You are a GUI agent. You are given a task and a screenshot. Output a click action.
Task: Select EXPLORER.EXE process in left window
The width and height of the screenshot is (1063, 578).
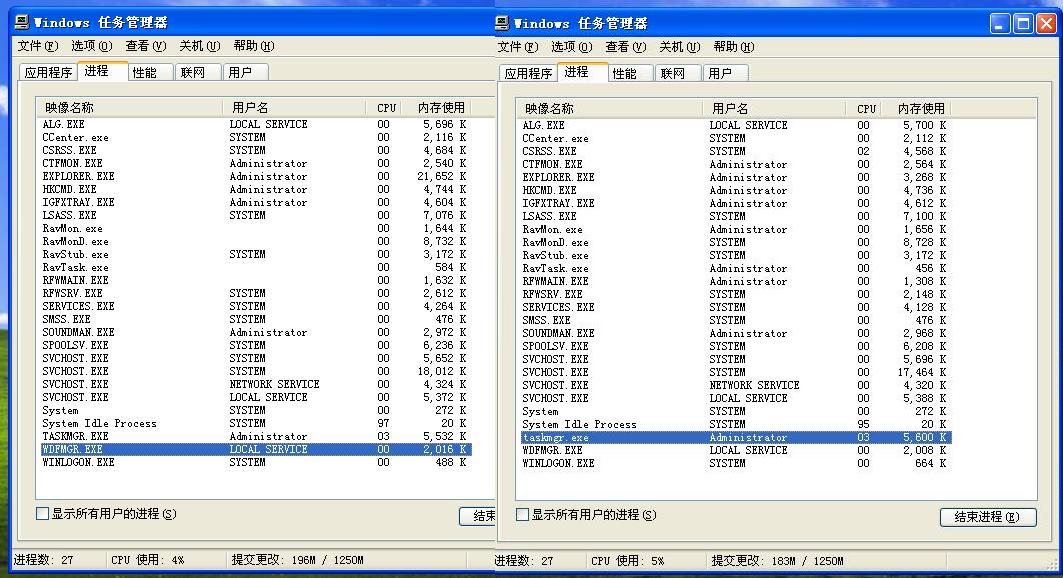pyautogui.click(x=255, y=176)
